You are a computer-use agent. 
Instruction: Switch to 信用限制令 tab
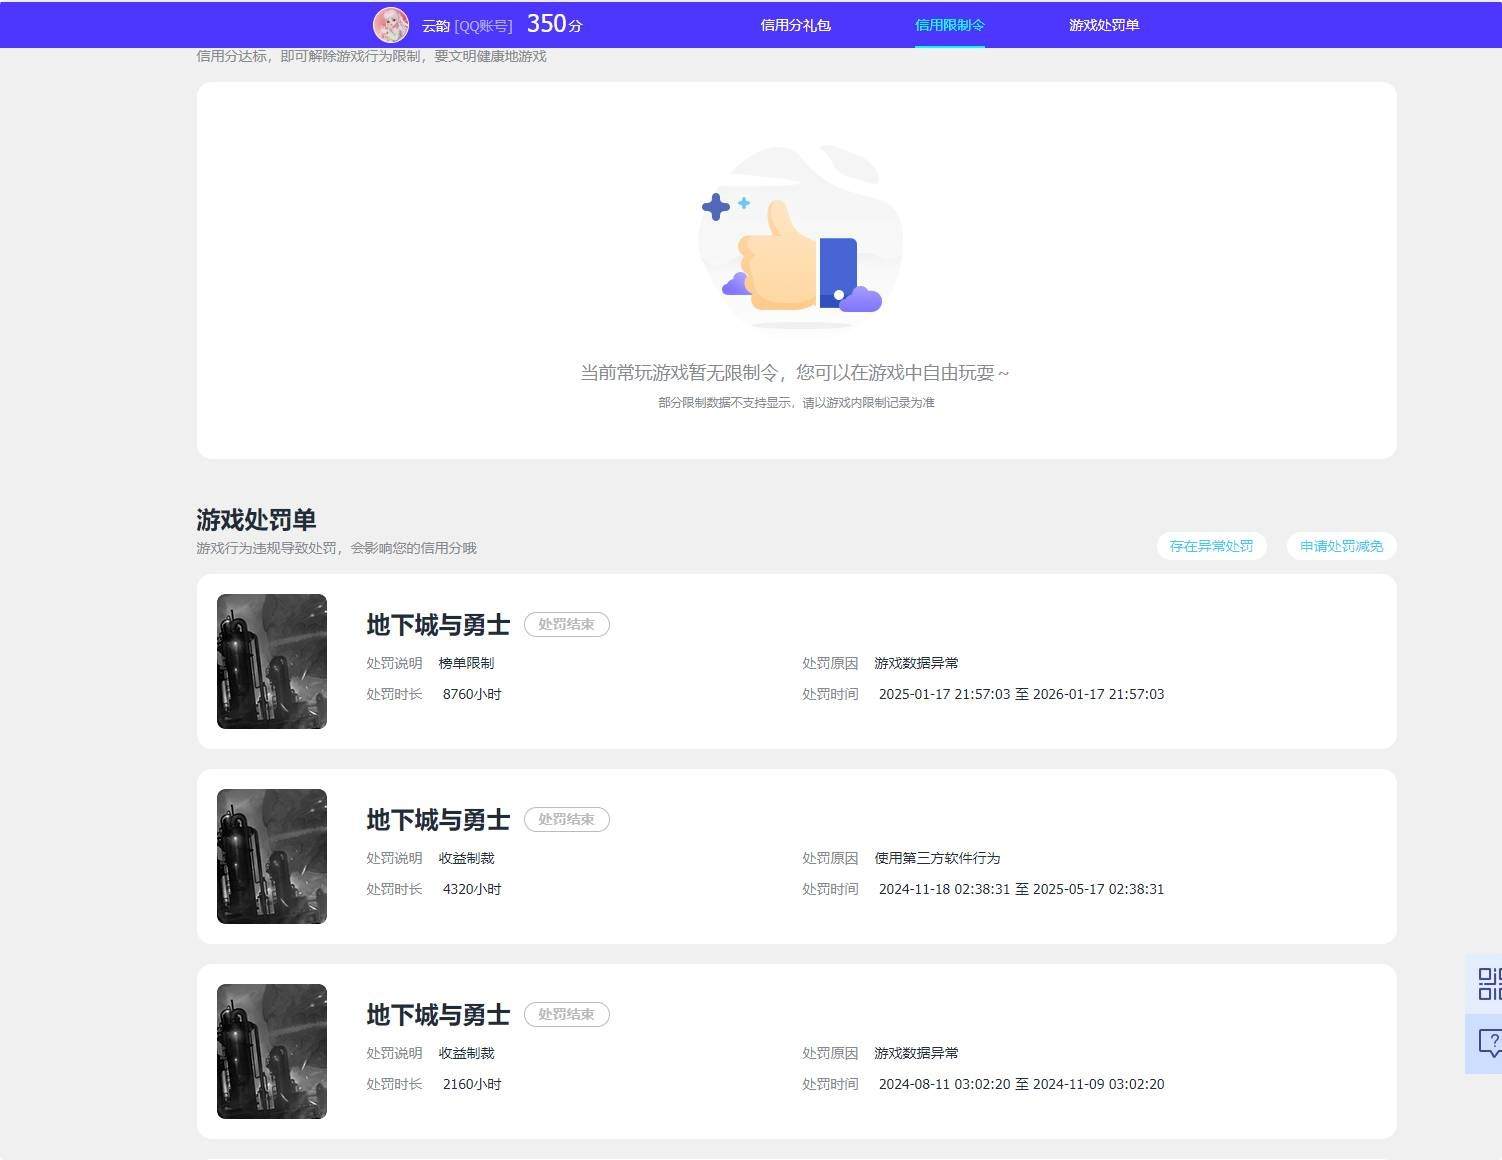pos(950,25)
